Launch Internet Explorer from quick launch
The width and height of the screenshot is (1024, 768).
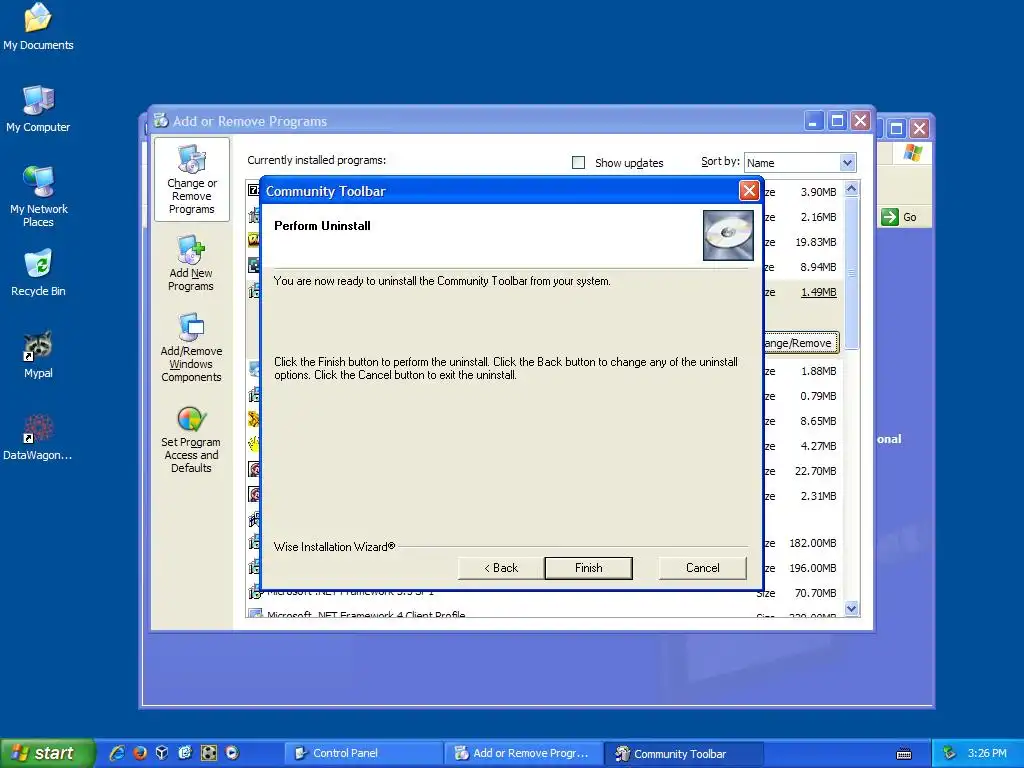117,753
